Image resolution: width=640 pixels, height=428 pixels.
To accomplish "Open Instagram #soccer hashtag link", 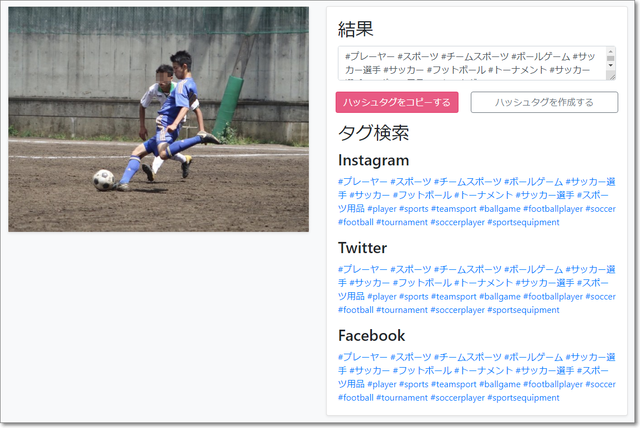I will pyautogui.click(x=600, y=209).
